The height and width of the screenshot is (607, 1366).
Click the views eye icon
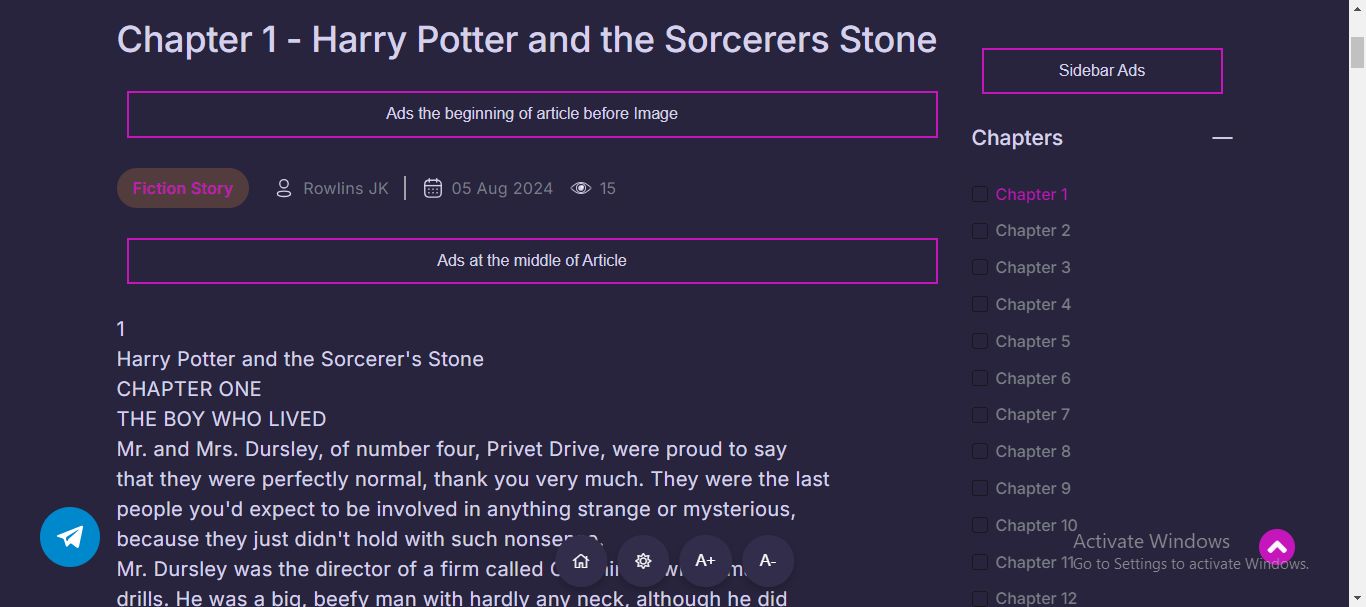coord(581,188)
